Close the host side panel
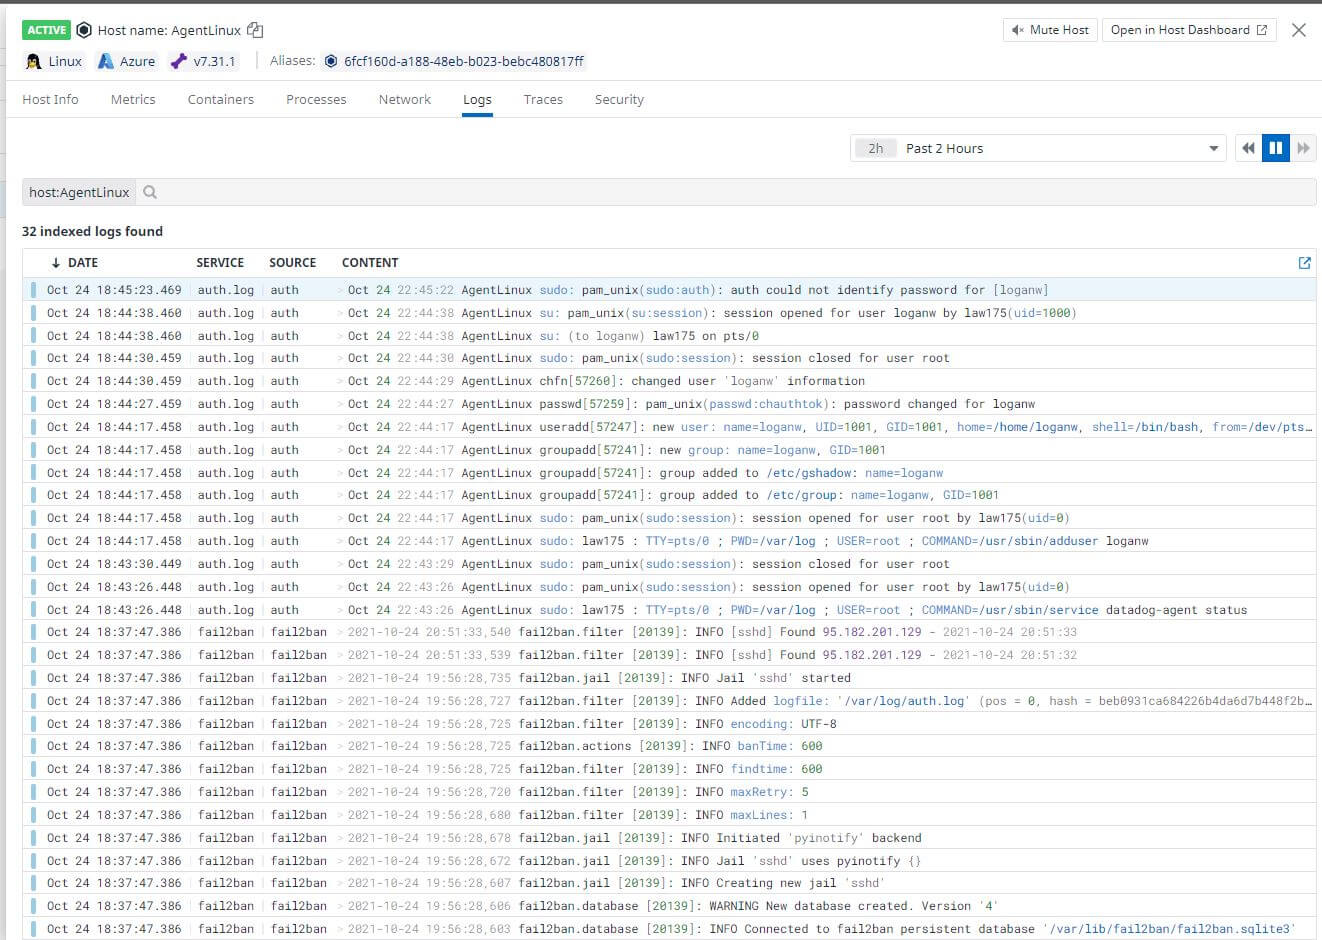Image resolution: width=1322 pixels, height=940 pixels. click(1298, 30)
